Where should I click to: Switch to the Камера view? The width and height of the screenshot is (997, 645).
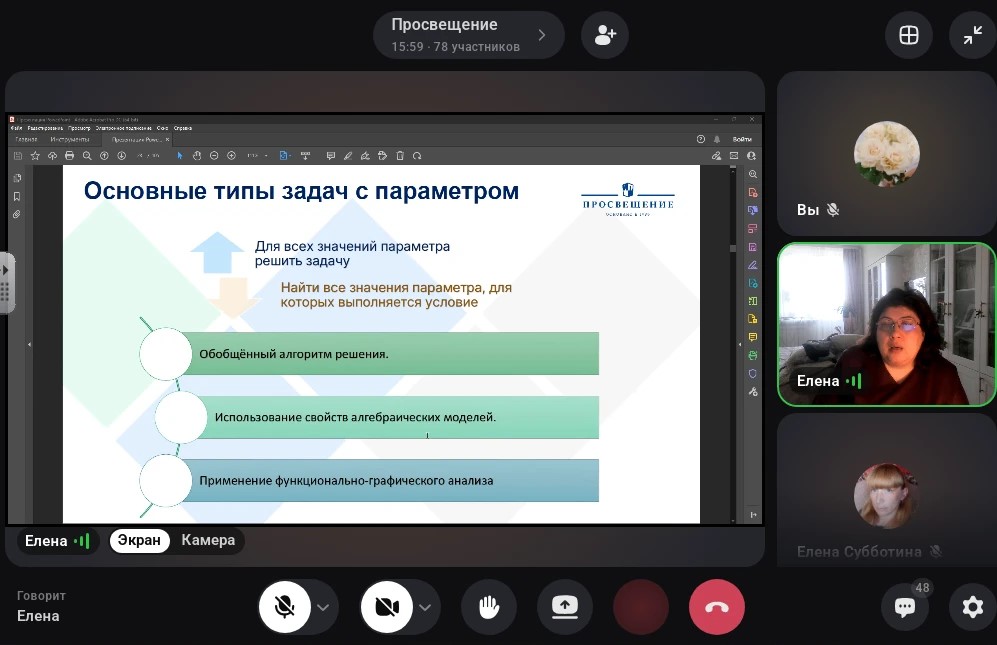208,540
